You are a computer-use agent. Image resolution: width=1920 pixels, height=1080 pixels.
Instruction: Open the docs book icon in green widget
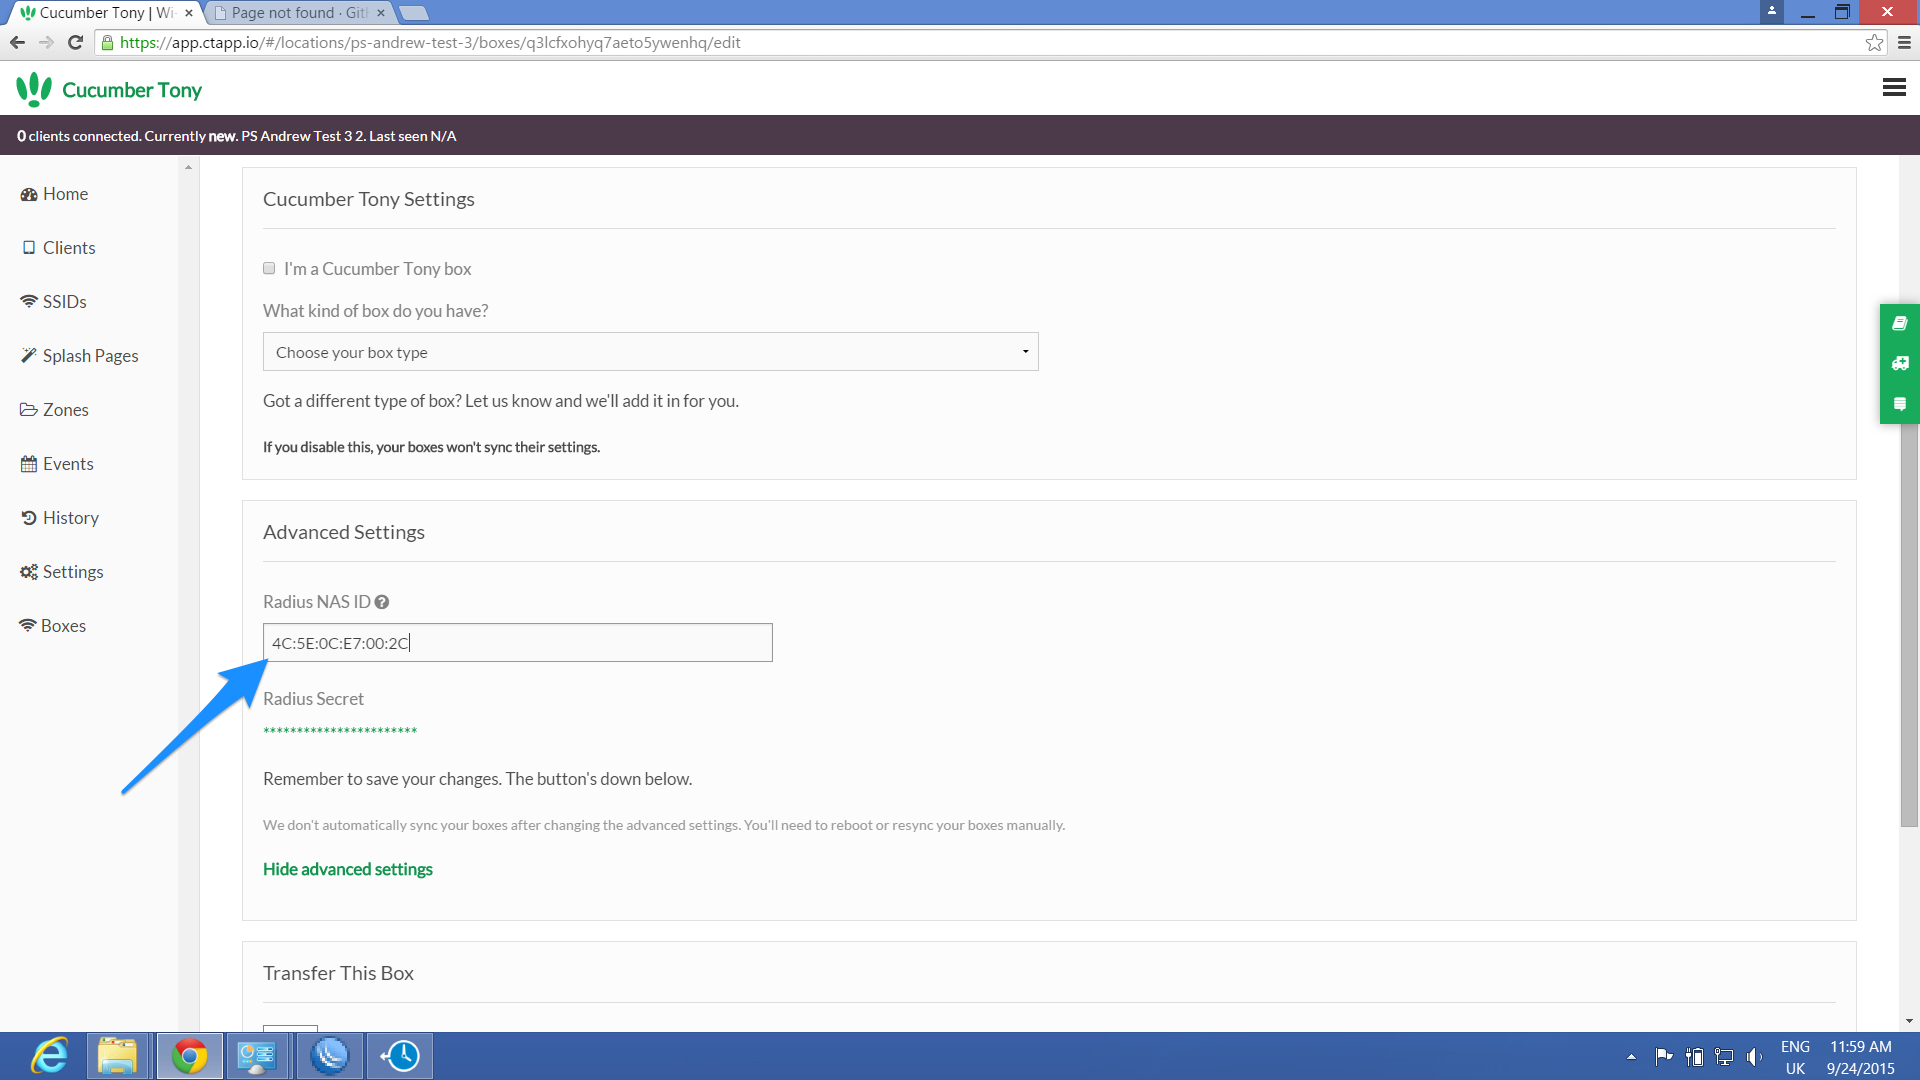pos(1900,323)
